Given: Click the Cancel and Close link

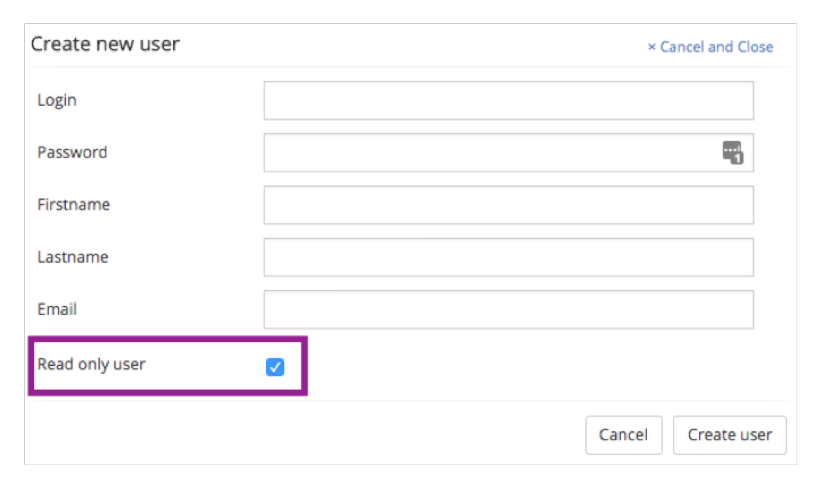Looking at the screenshot, I should click(x=716, y=47).
